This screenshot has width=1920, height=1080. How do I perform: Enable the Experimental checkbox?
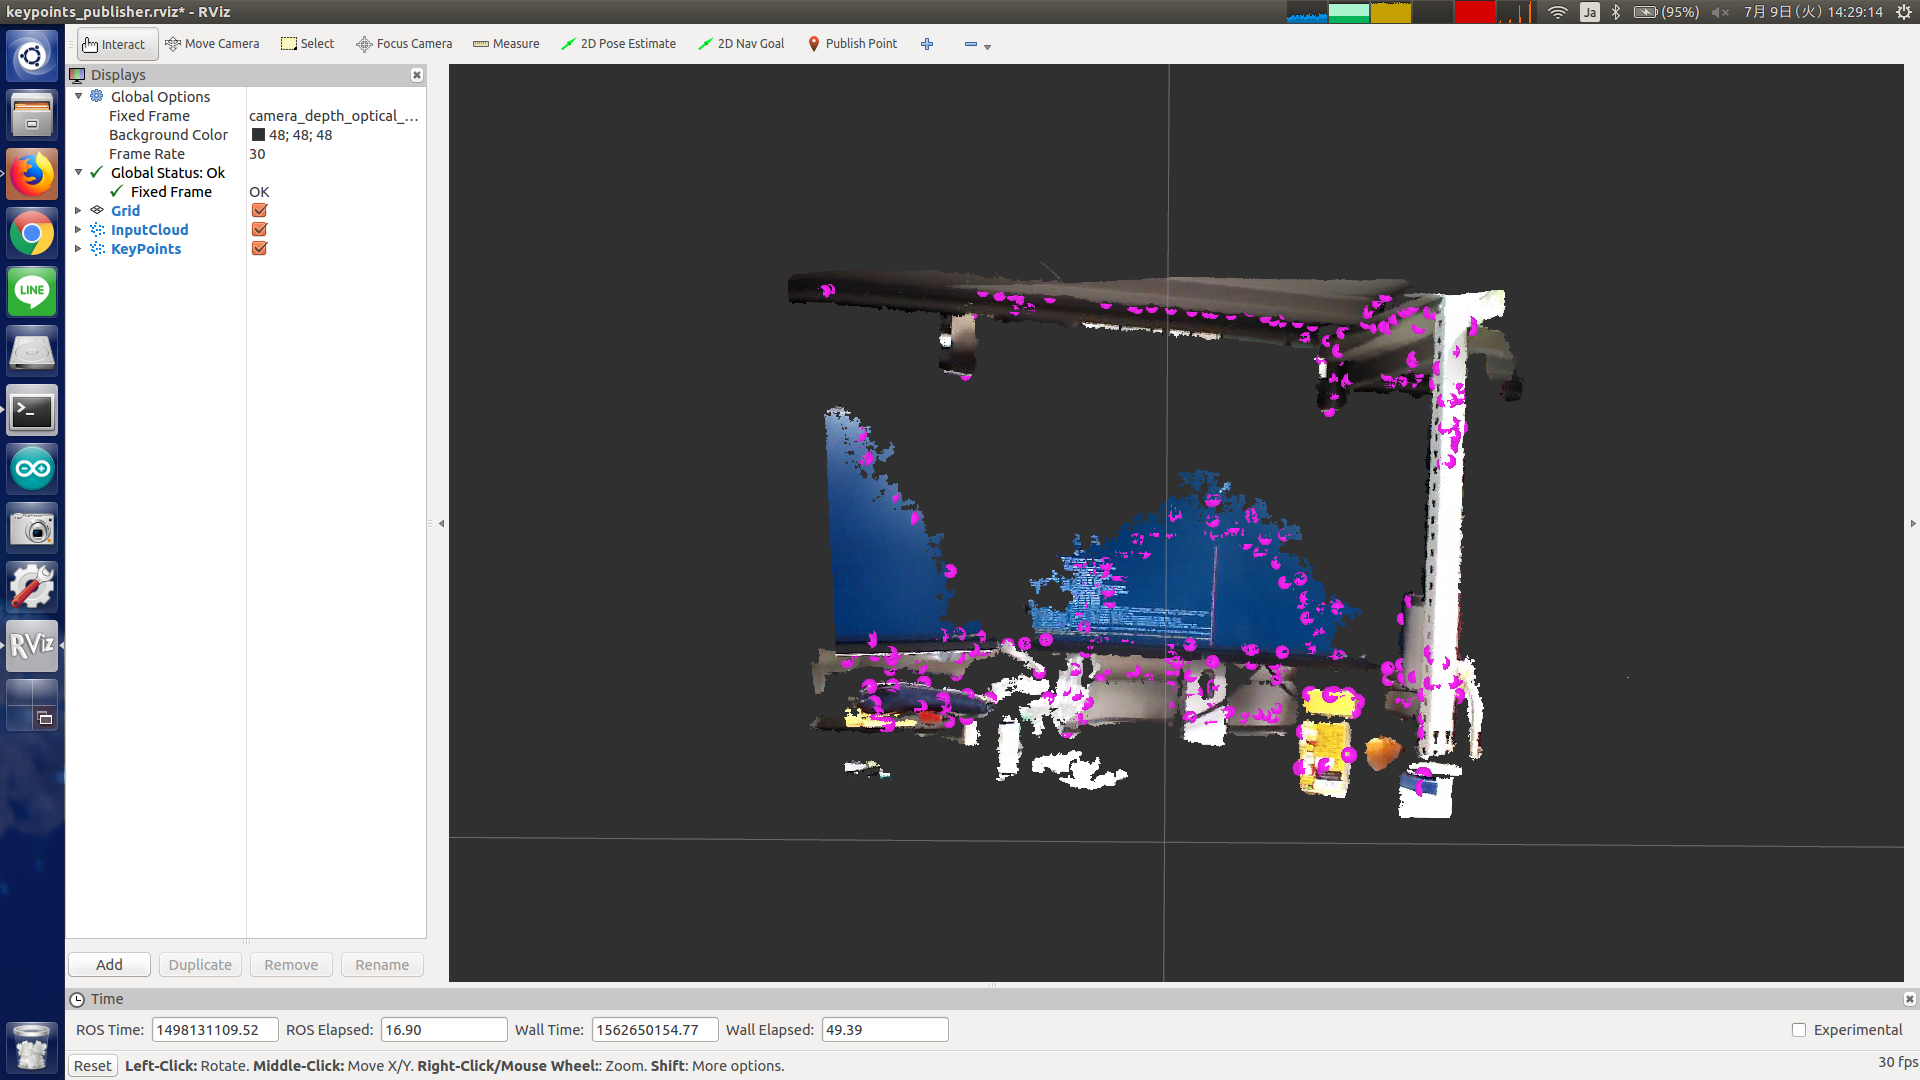1799,1030
